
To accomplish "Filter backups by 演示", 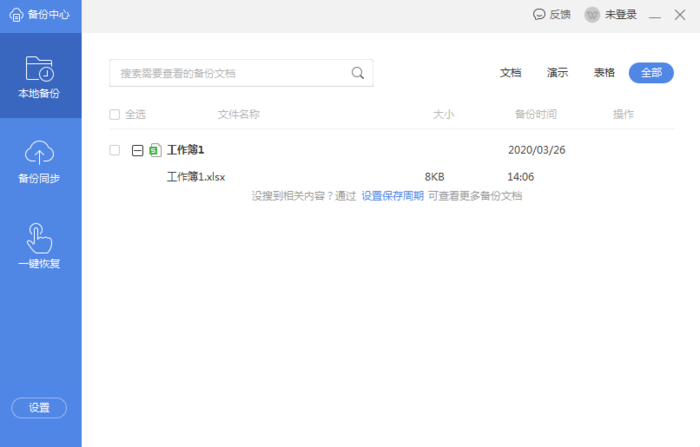I will pyautogui.click(x=558, y=73).
